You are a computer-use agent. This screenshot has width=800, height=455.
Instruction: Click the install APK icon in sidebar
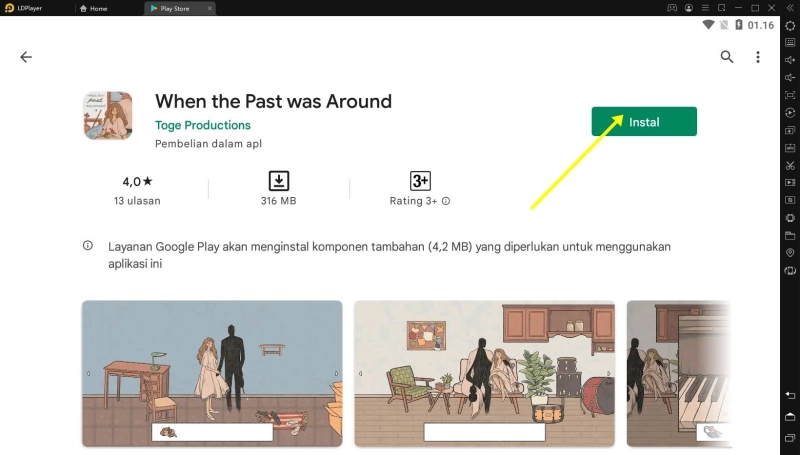[790, 148]
